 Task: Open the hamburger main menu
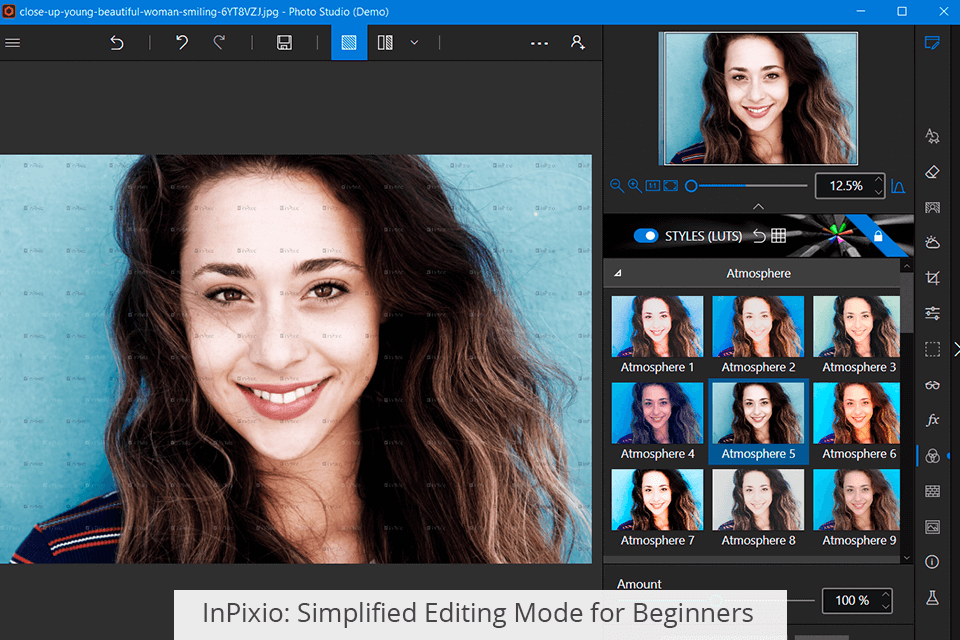point(13,43)
